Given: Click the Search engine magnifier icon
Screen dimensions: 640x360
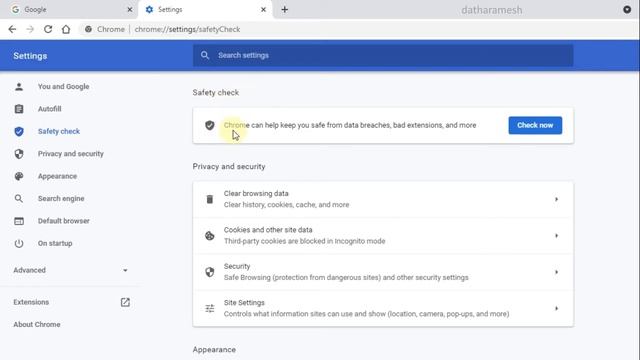Looking at the screenshot, I should pyautogui.click(x=19, y=198).
